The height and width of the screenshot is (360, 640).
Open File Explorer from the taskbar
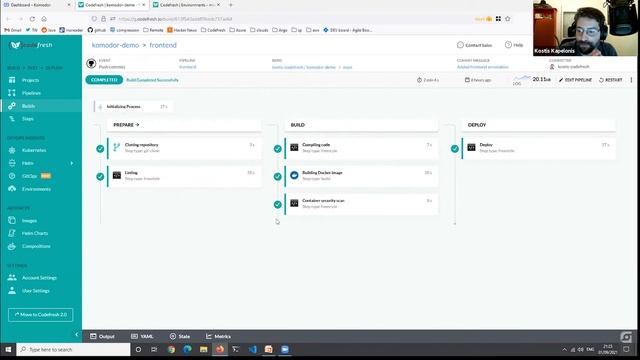(x=203, y=349)
